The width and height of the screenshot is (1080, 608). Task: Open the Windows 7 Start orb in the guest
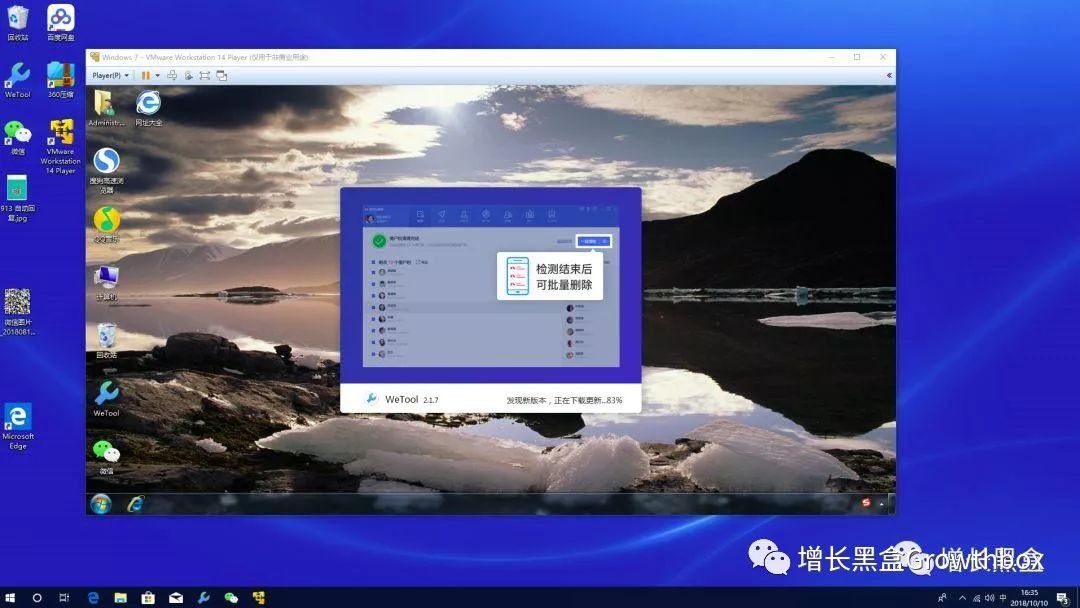pos(101,504)
